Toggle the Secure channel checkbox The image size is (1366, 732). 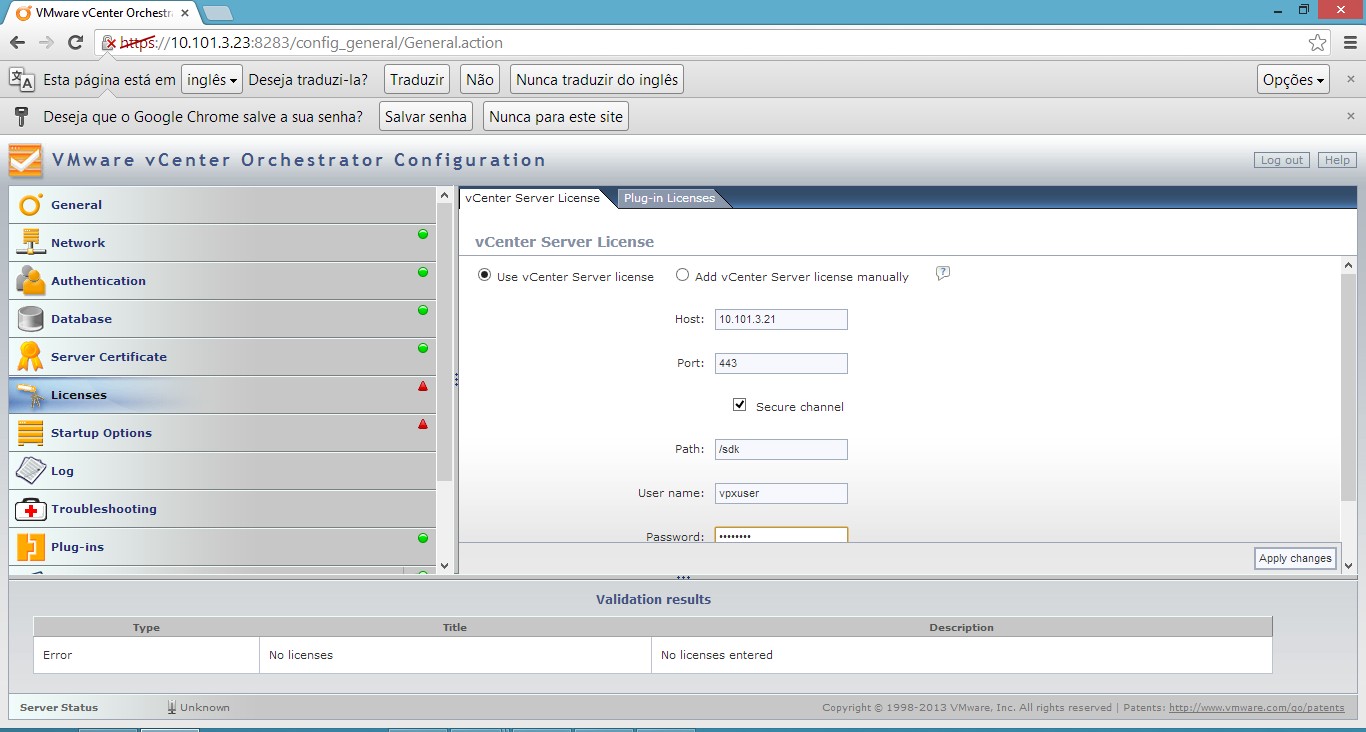tap(740, 405)
